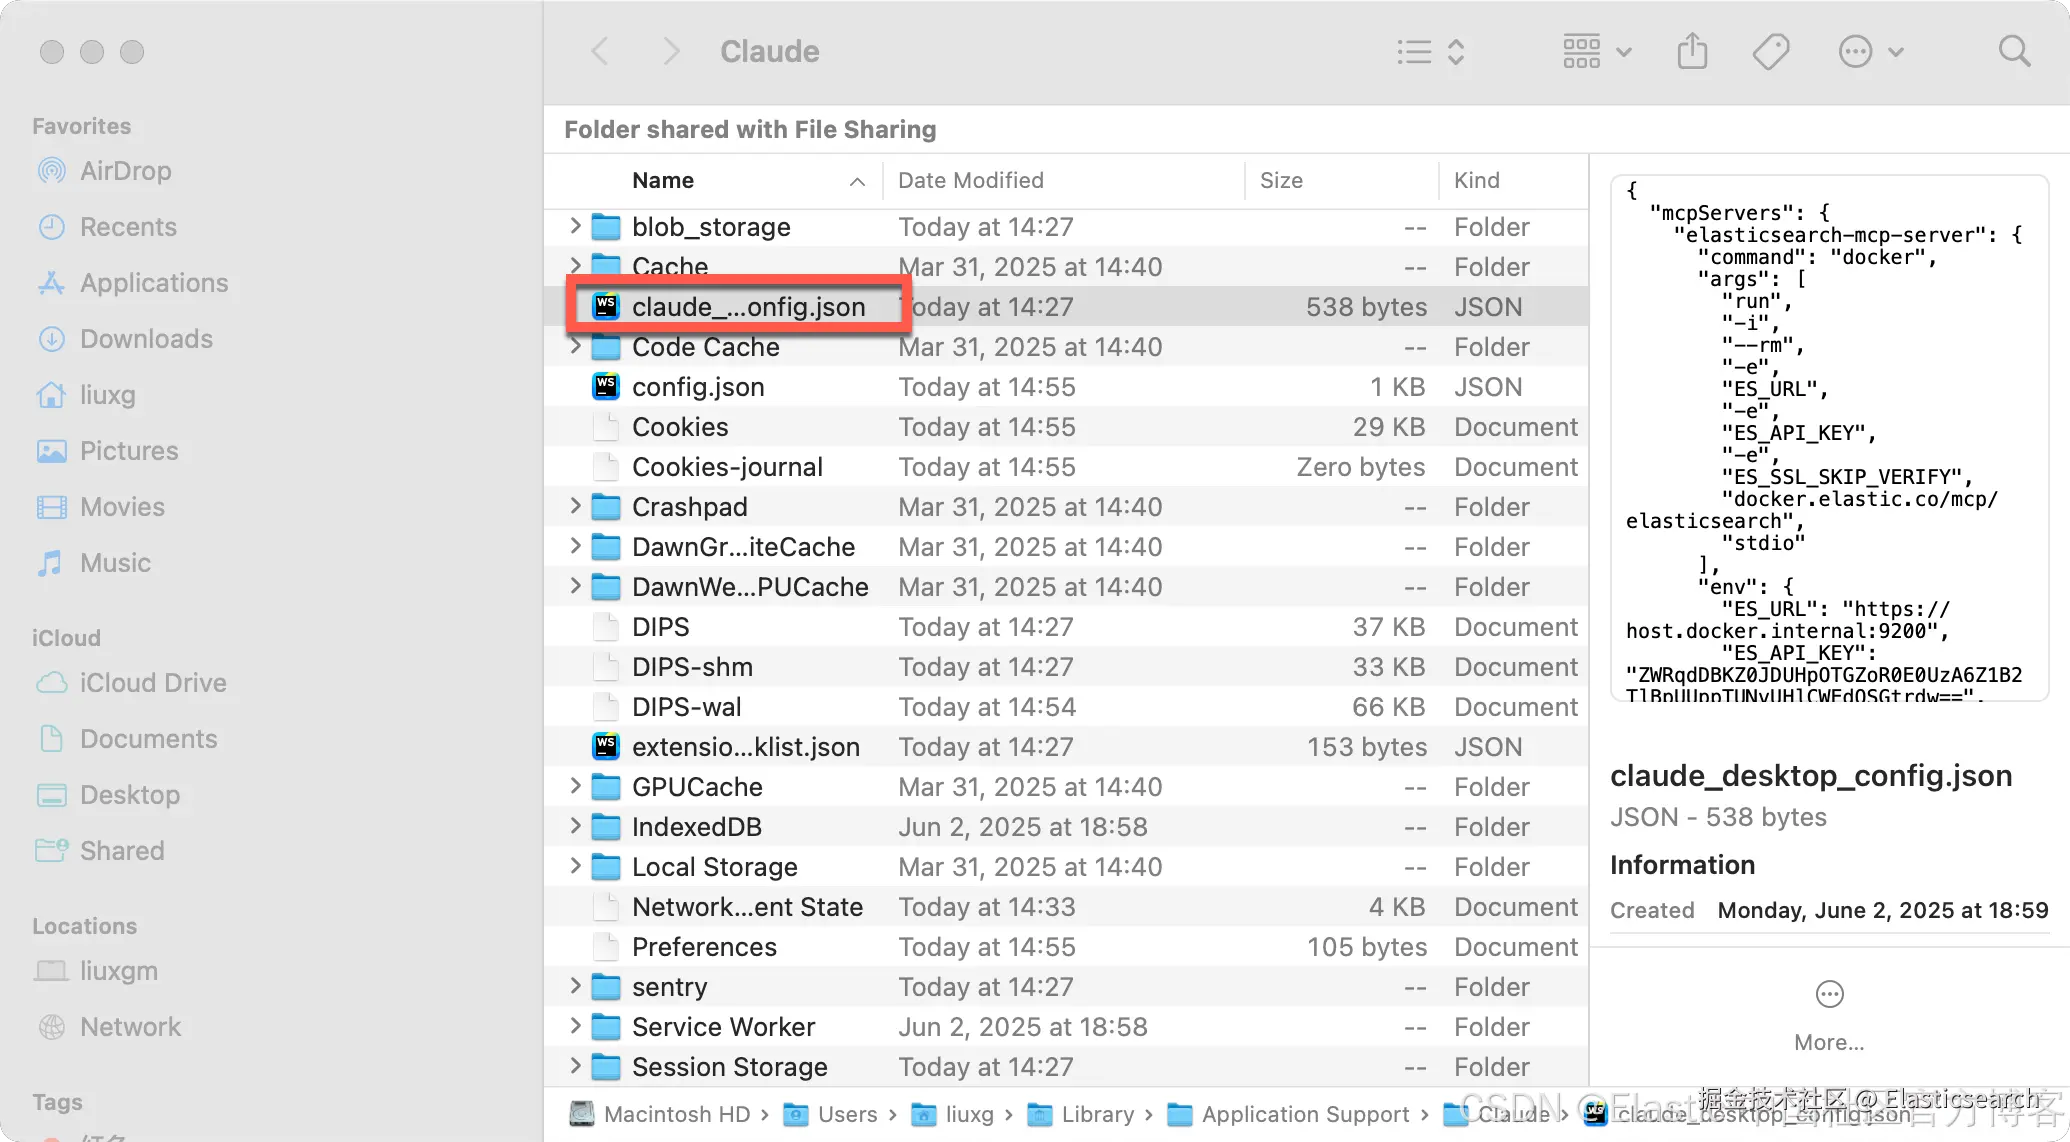Open the group-by dropdown in toolbar
This screenshot has height=1142, width=2070.
point(1597,51)
